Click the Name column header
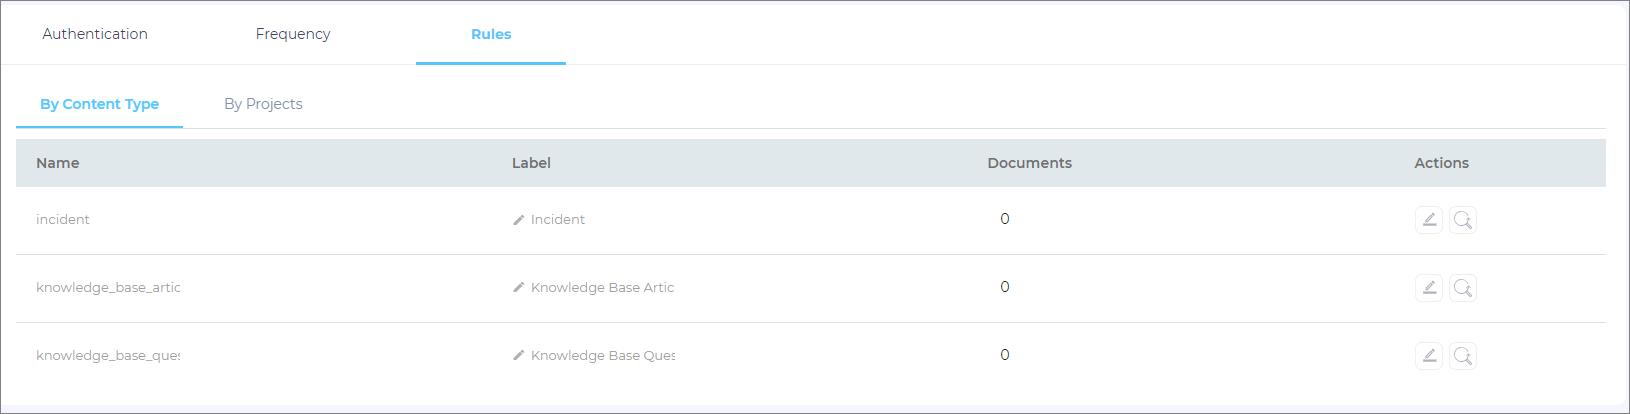Viewport: 1630px width, 414px height. point(58,163)
